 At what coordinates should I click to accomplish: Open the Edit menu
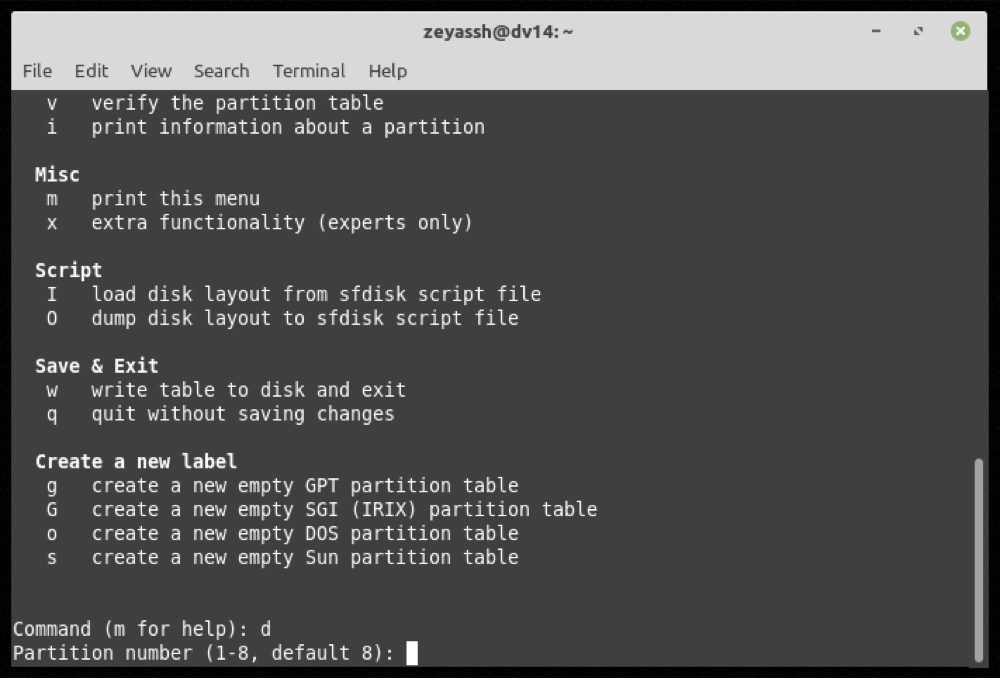(x=91, y=71)
